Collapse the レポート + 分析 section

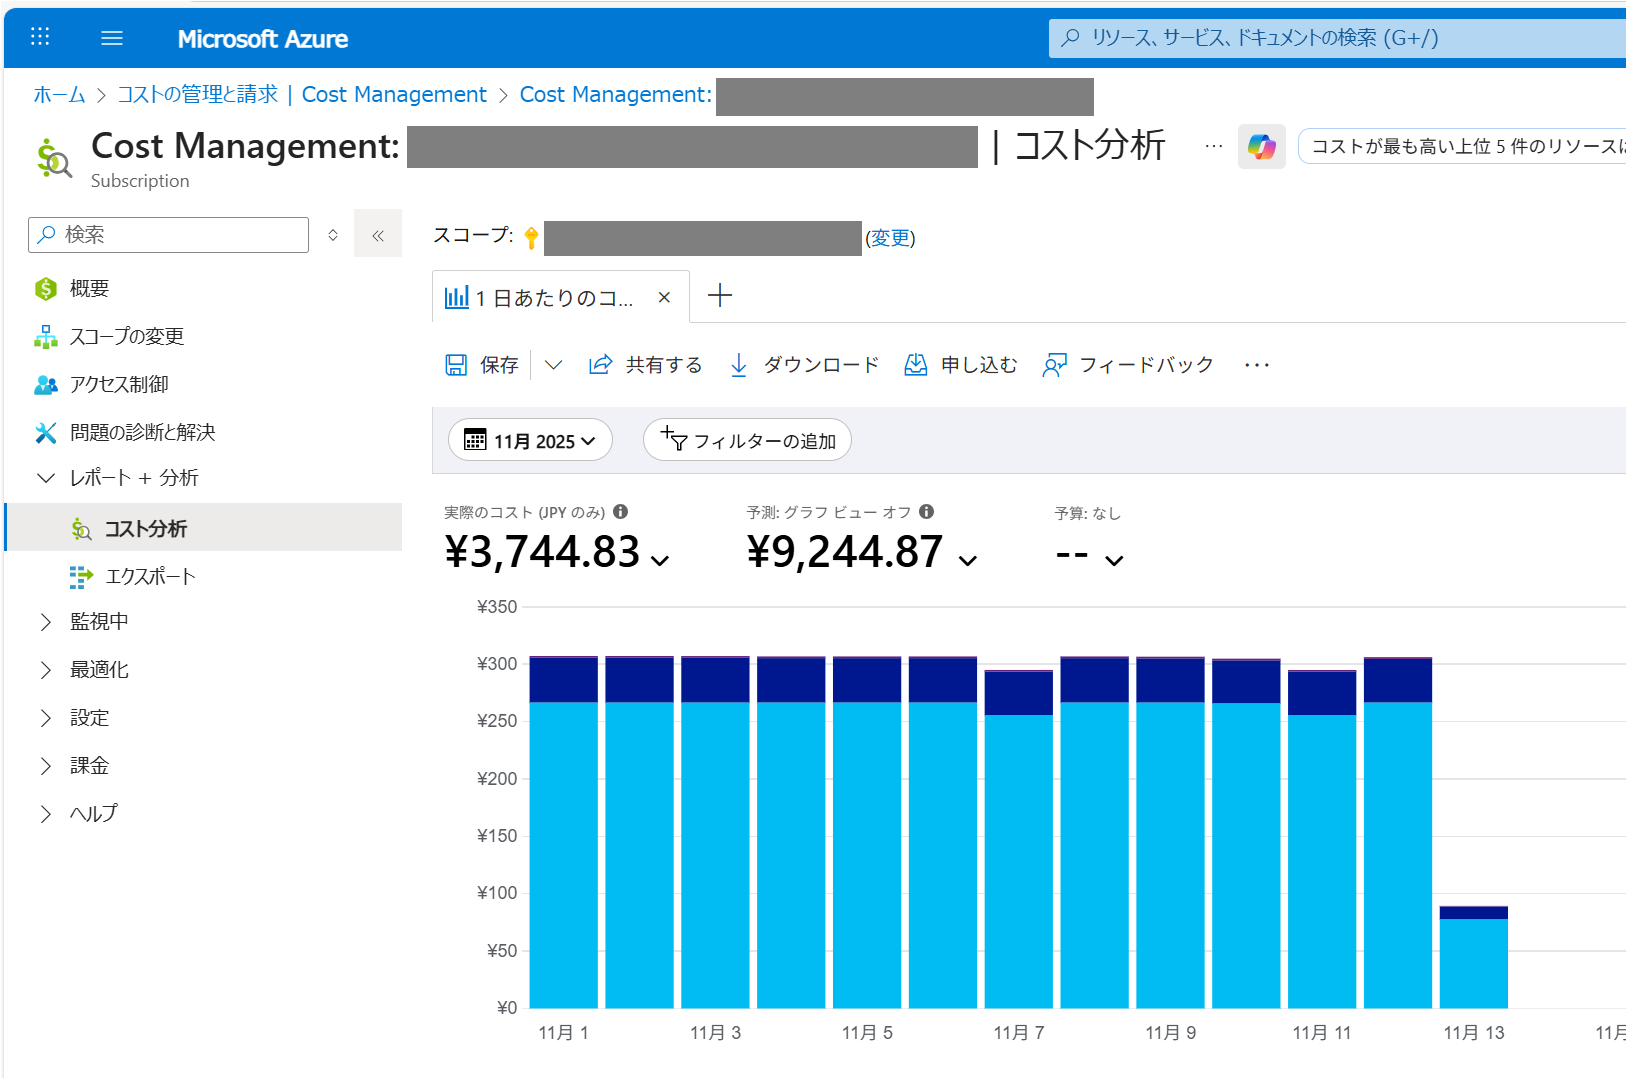[45, 478]
